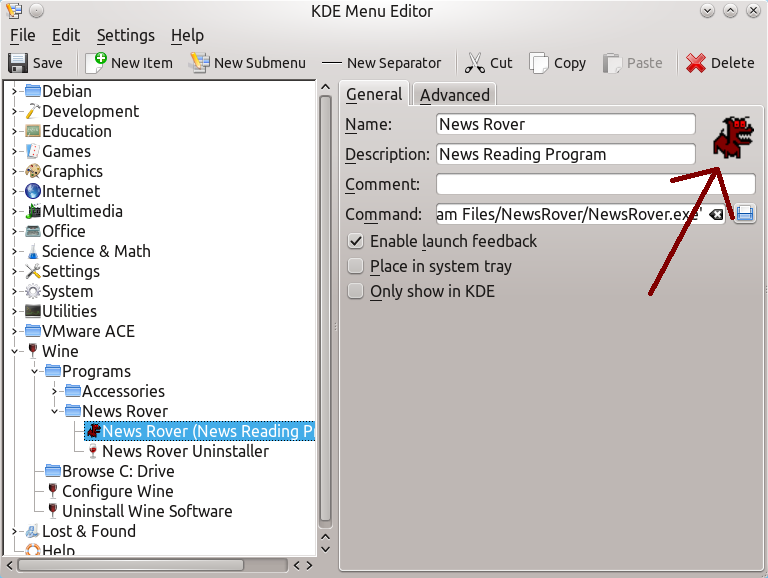The width and height of the screenshot is (768, 578).
Task: Click the New Item toolbar icon
Action: tap(96, 63)
